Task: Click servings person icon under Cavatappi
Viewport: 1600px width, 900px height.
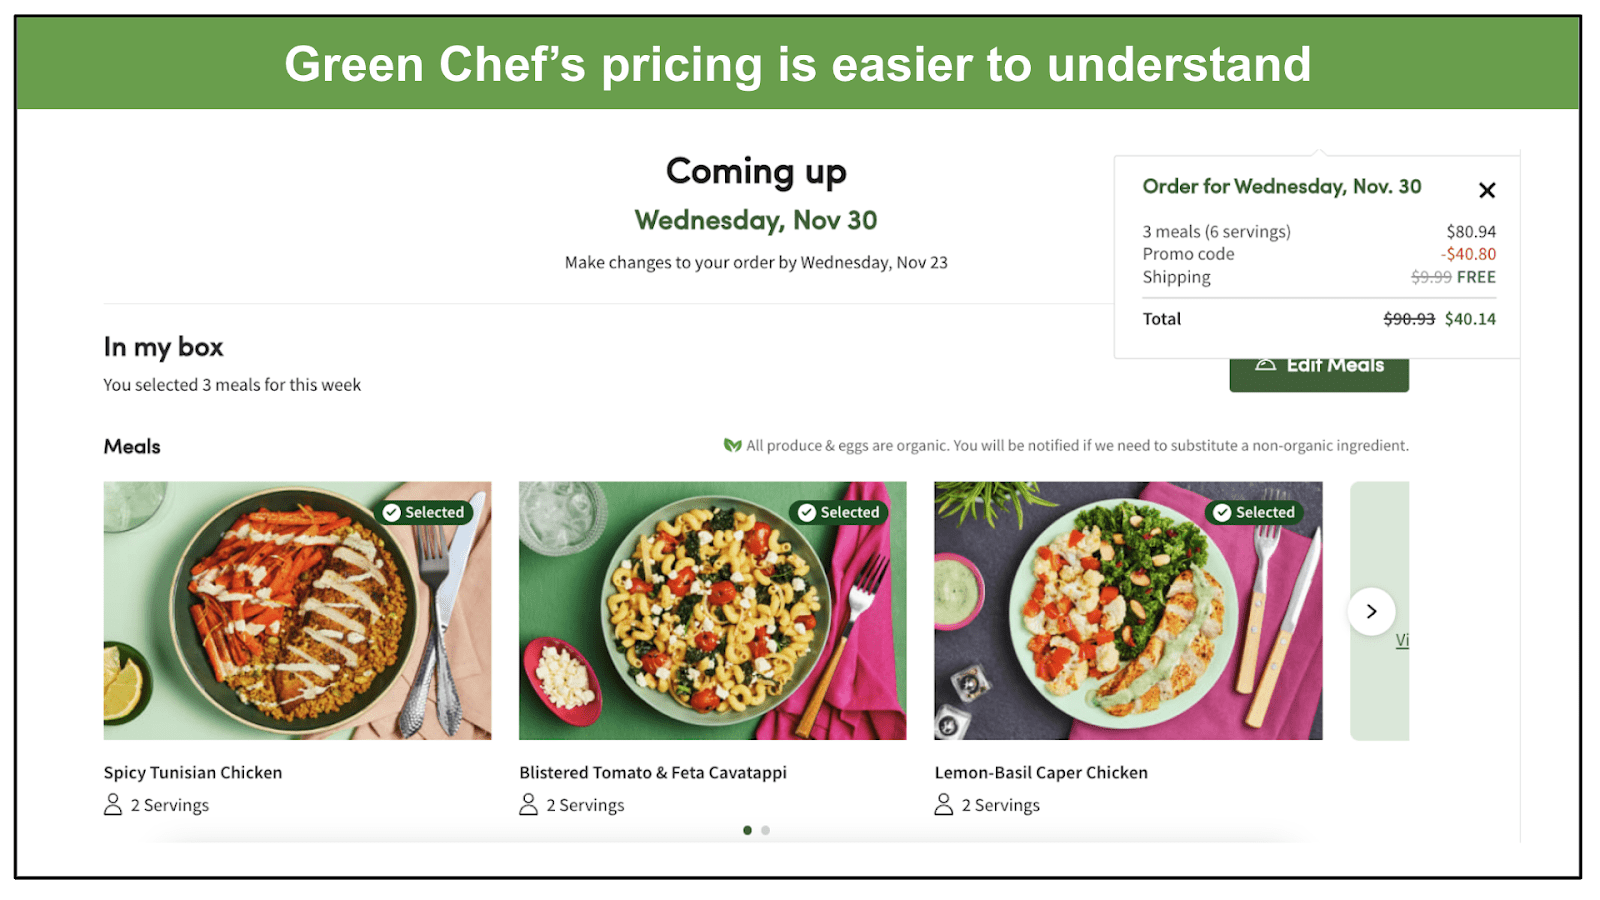Action: (x=528, y=805)
